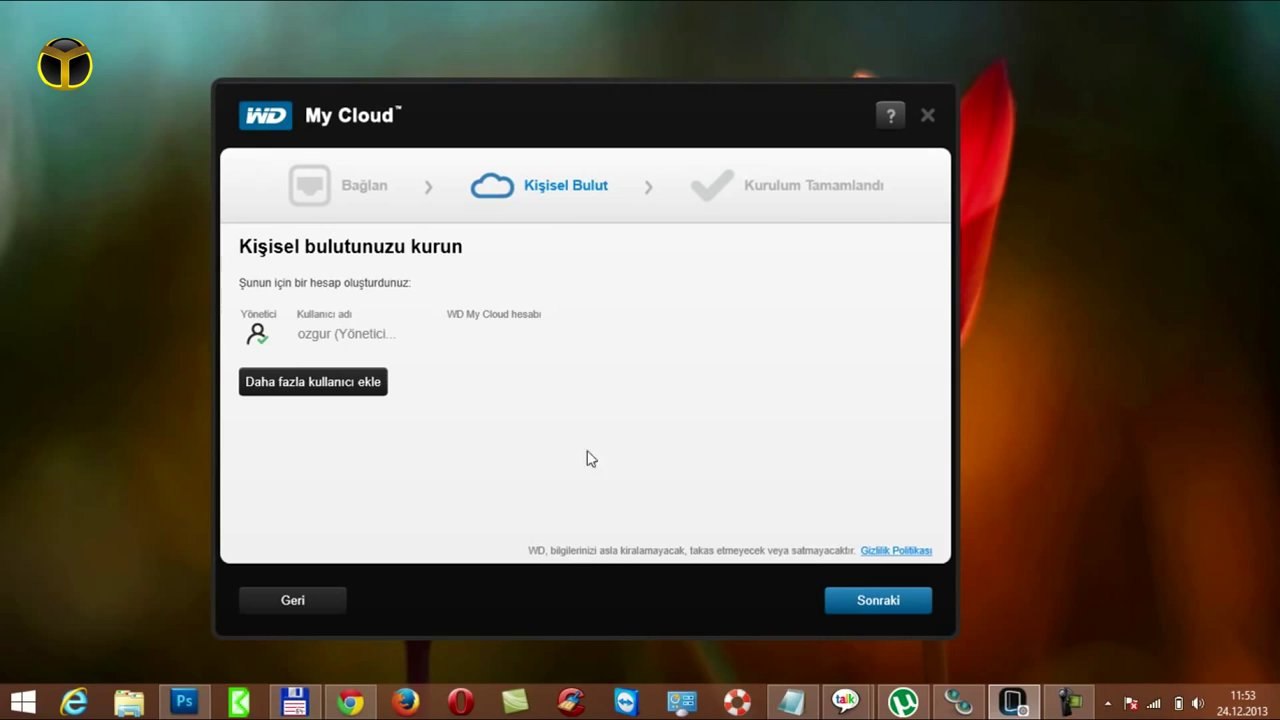This screenshot has width=1280, height=720.
Task: Click the 'Kişisel bulutunuzu kurun' heading
Action: pos(351,247)
